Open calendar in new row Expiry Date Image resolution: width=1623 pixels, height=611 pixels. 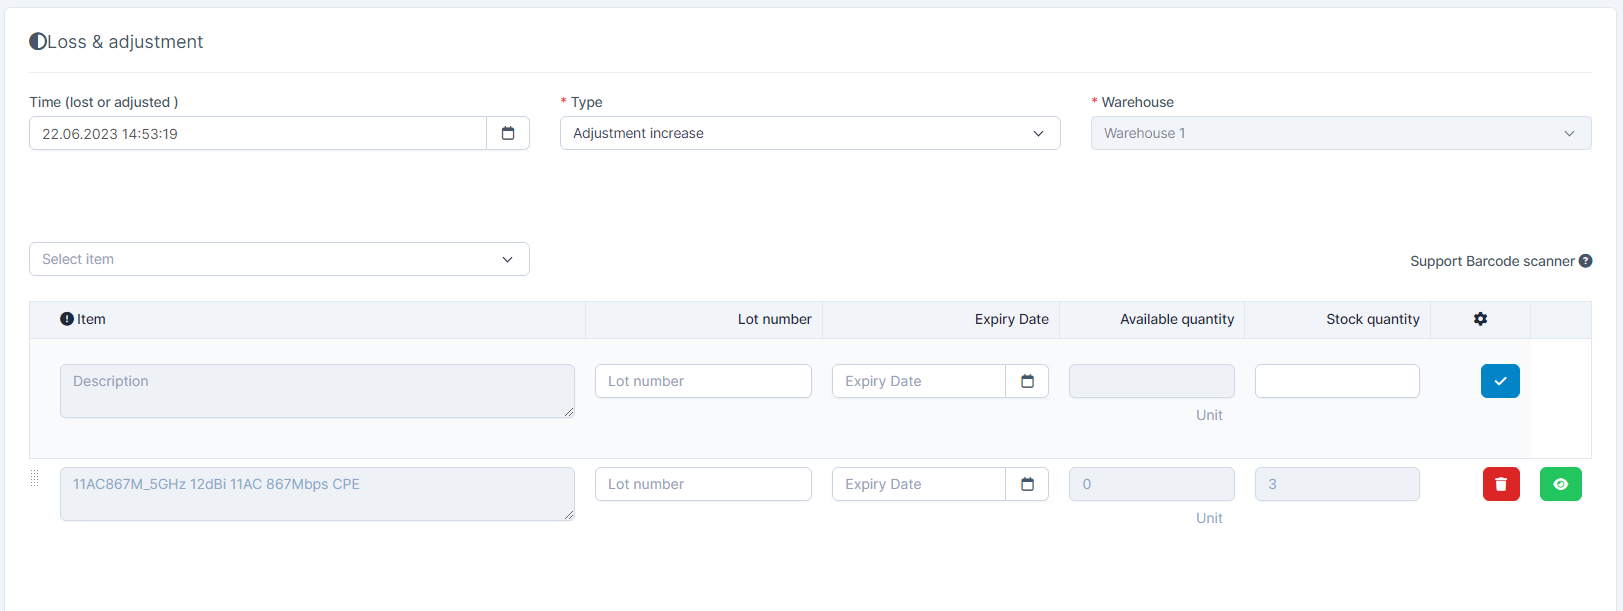click(x=1027, y=381)
